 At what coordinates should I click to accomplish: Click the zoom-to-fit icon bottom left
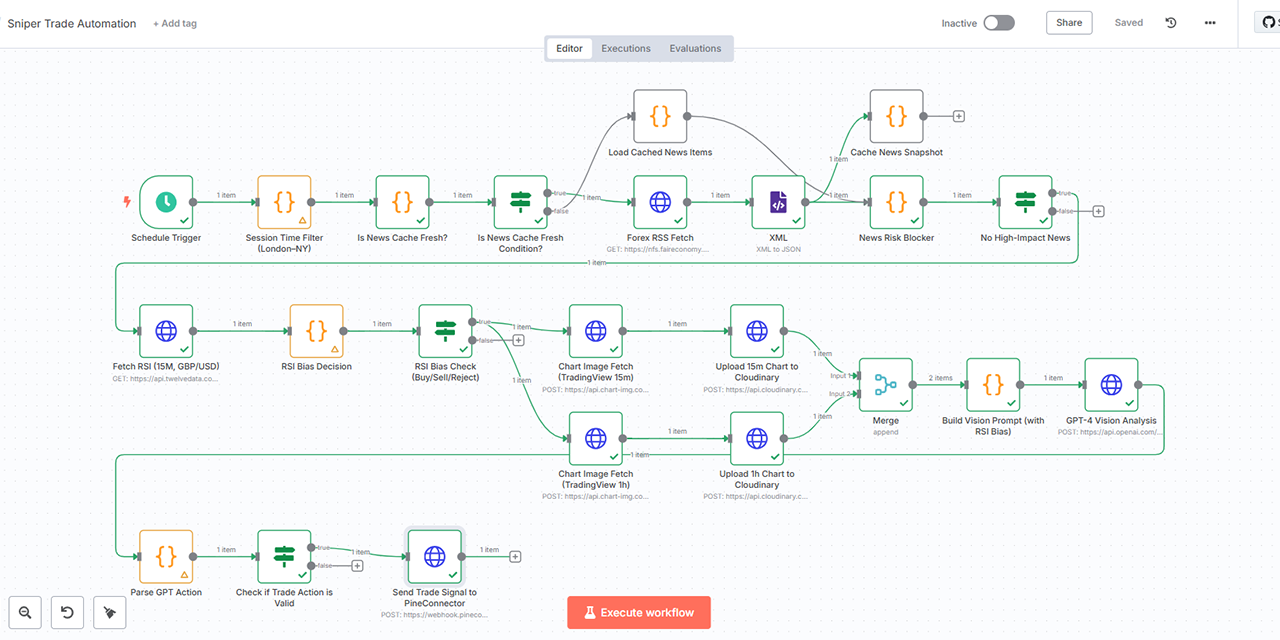(x=24, y=612)
